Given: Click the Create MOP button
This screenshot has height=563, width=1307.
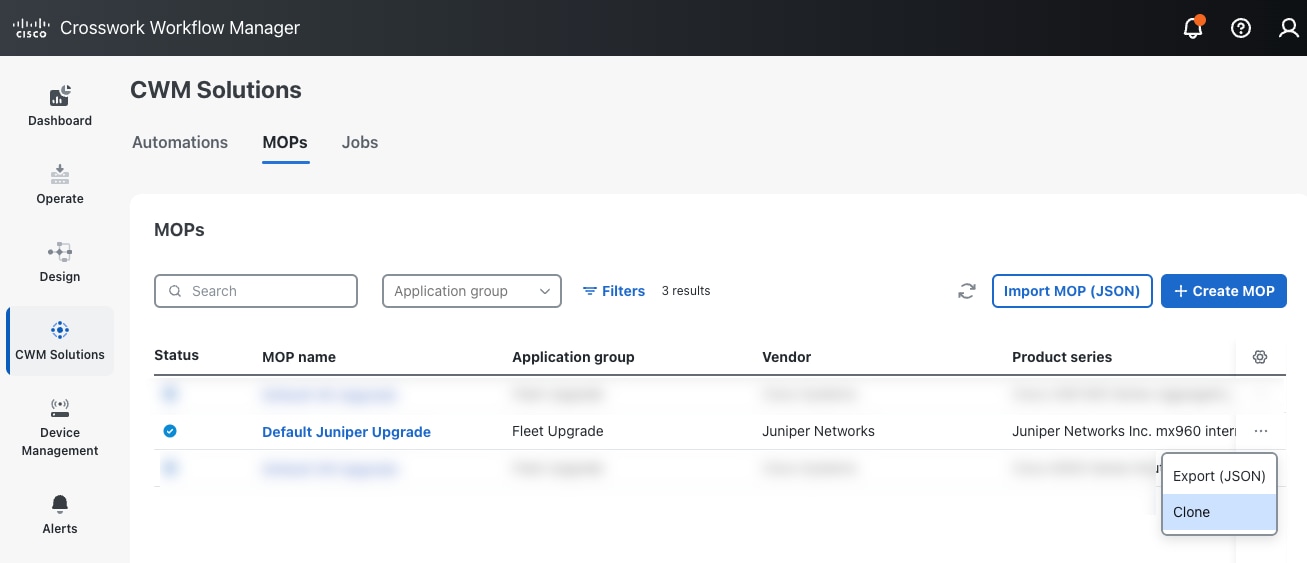Looking at the screenshot, I should (x=1224, y=291).
